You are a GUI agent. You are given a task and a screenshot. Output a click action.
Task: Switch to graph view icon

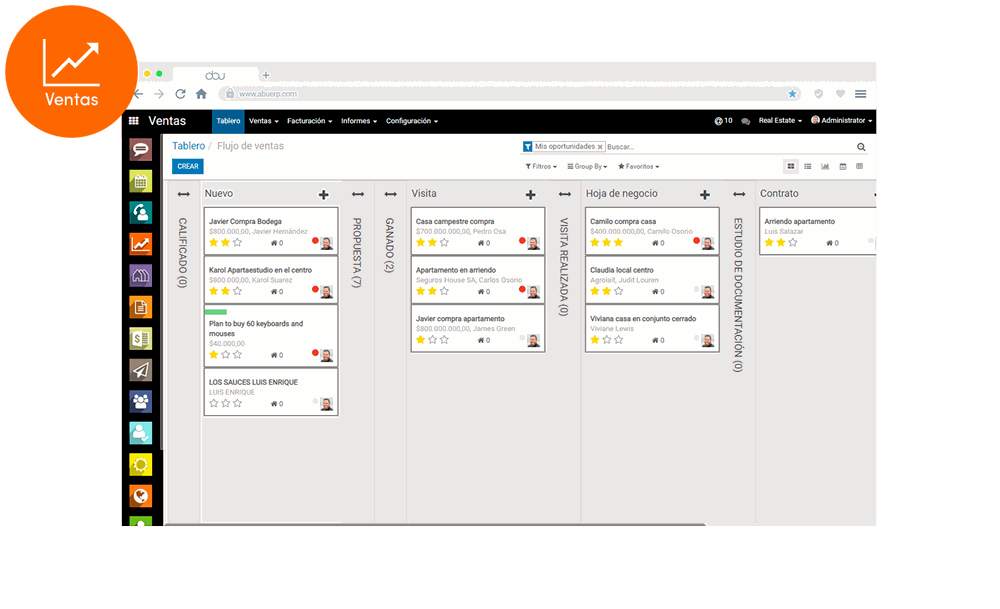pos(825,166)
